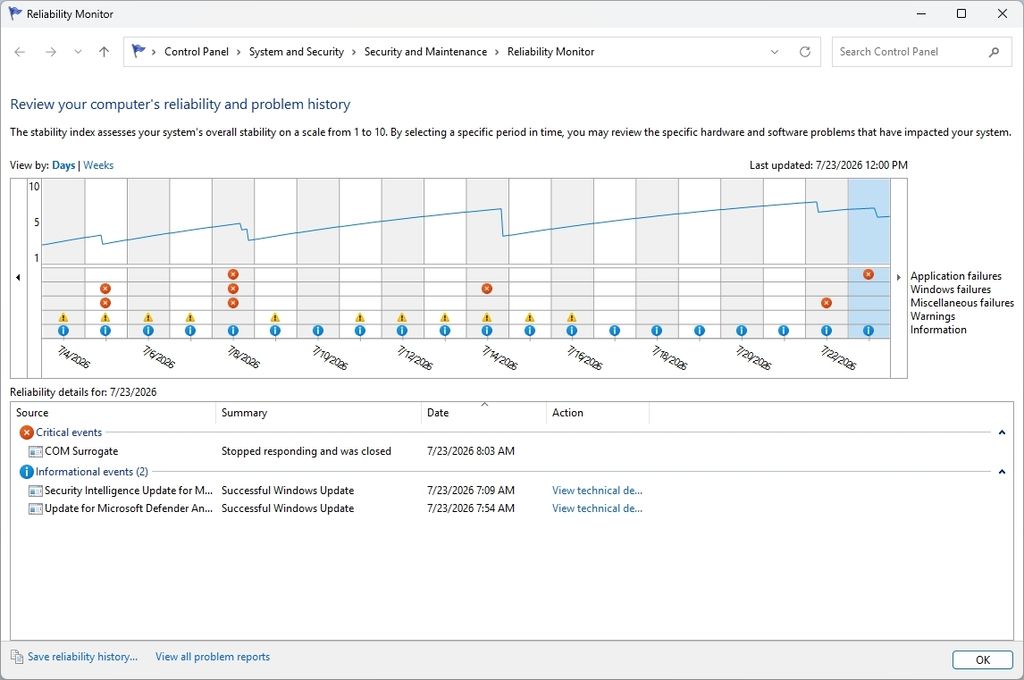Click the Critical events group label
Viewport: 1024px width, 680px height.
[x=69, y=432]
